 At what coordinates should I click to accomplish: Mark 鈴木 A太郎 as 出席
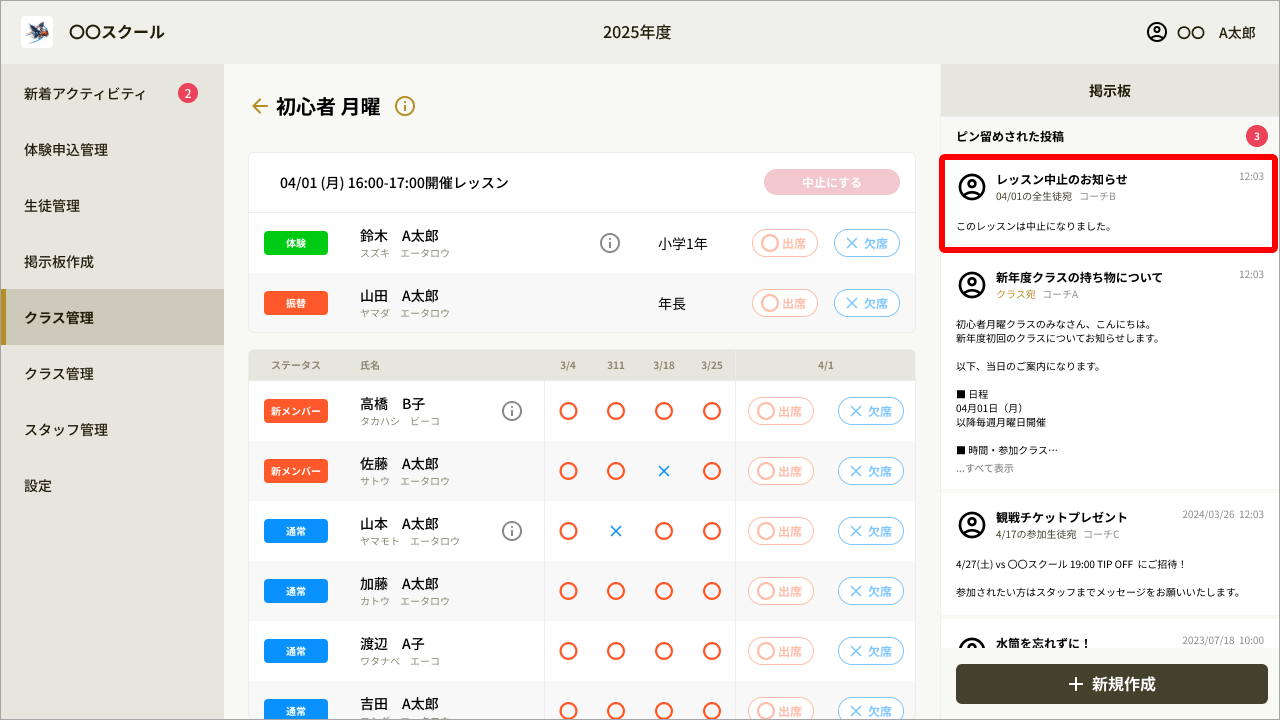784,242
